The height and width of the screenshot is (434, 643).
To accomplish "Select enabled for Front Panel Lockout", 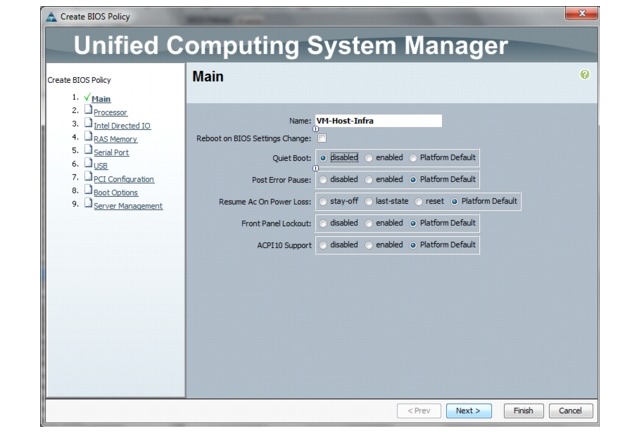I will [369, 223].
